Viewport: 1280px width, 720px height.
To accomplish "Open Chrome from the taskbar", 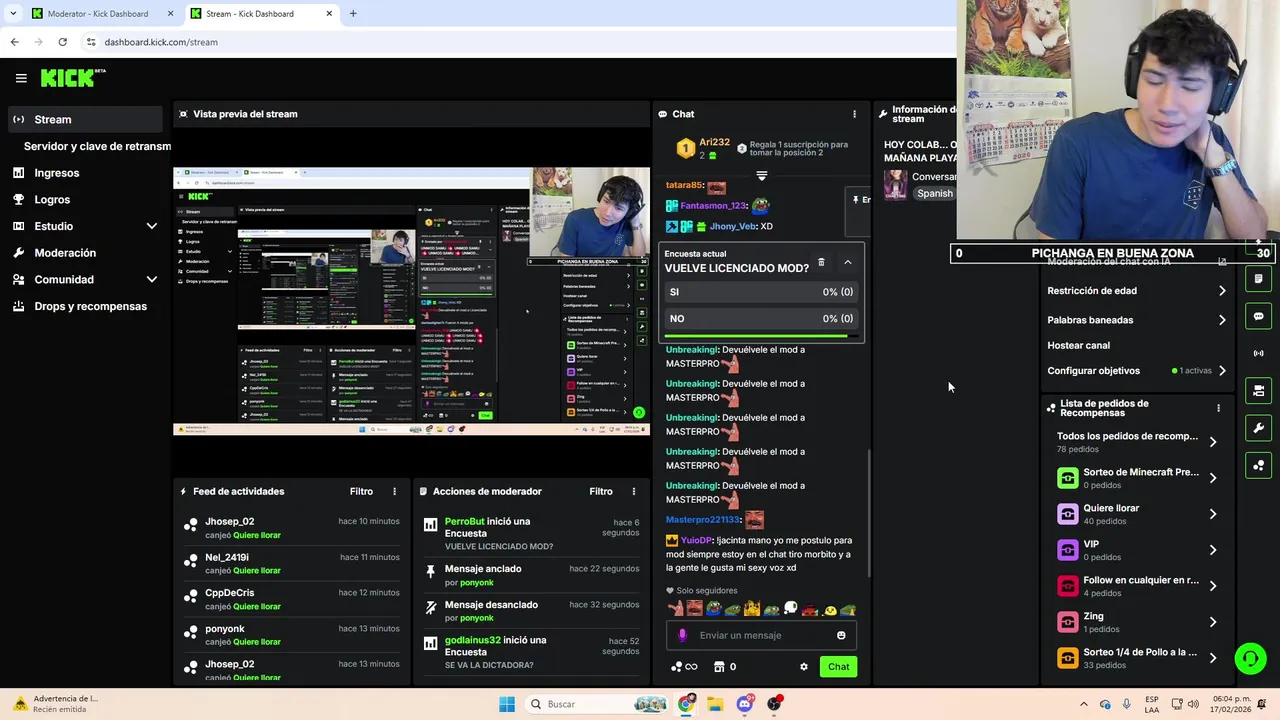I will [686, 704].
